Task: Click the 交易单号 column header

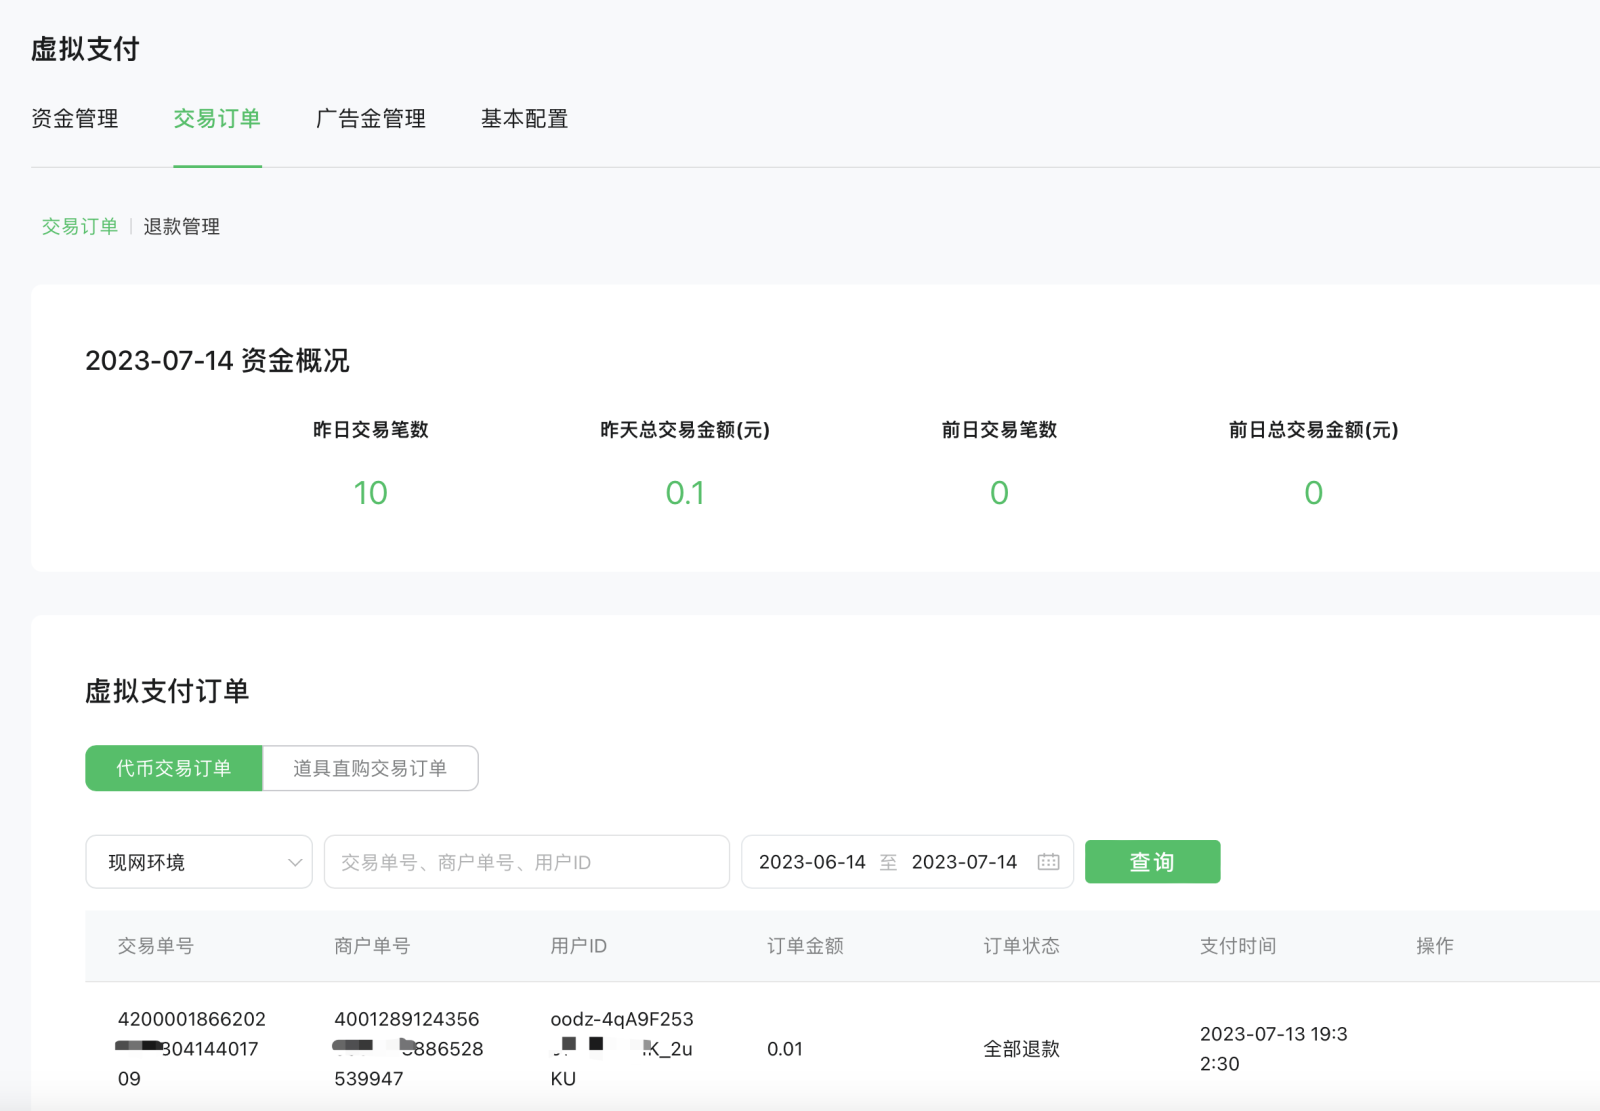Action: (156, 946)
